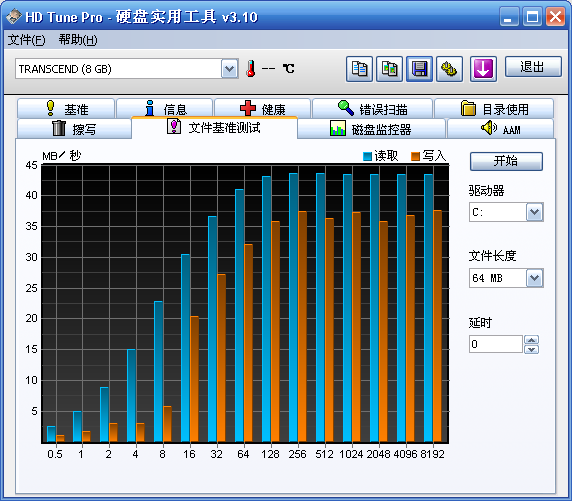Screen dimensions: 572x501
Task: Open the options gear icon
Action: point(449,69)
